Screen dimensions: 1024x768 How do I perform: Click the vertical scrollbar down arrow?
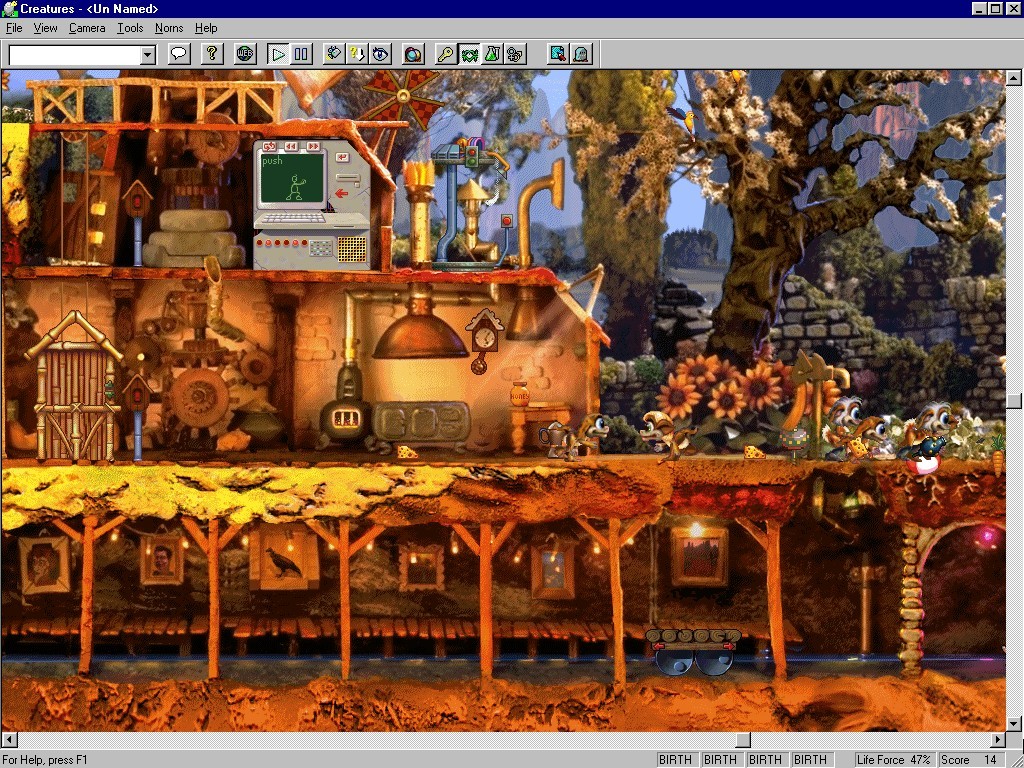(x=1014, y=724)
